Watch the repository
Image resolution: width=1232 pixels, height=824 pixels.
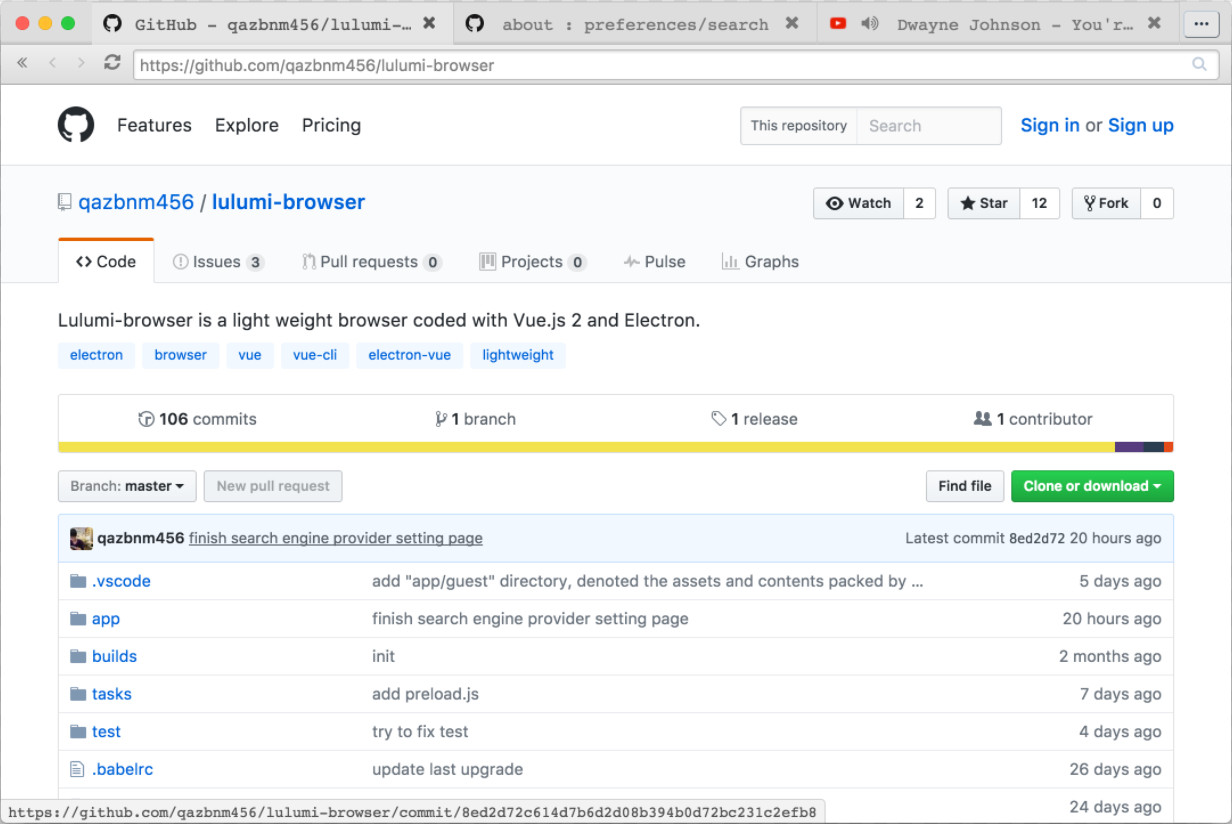858,203
